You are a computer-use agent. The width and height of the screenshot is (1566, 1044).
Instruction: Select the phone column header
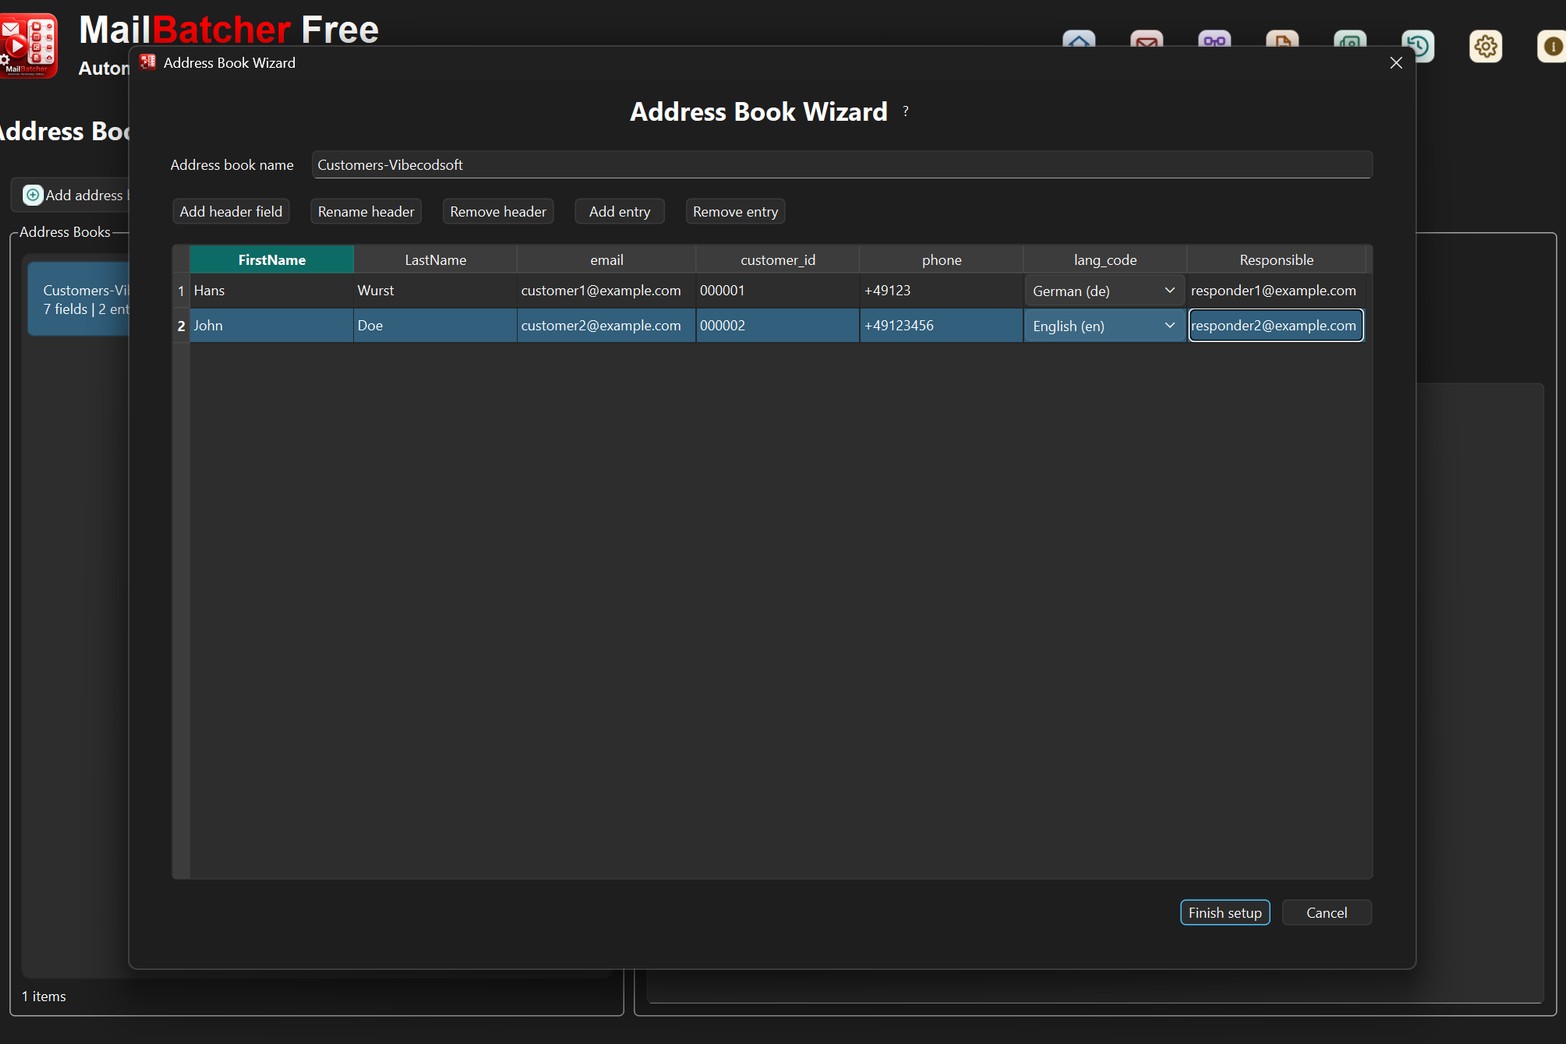coord(942,260)
